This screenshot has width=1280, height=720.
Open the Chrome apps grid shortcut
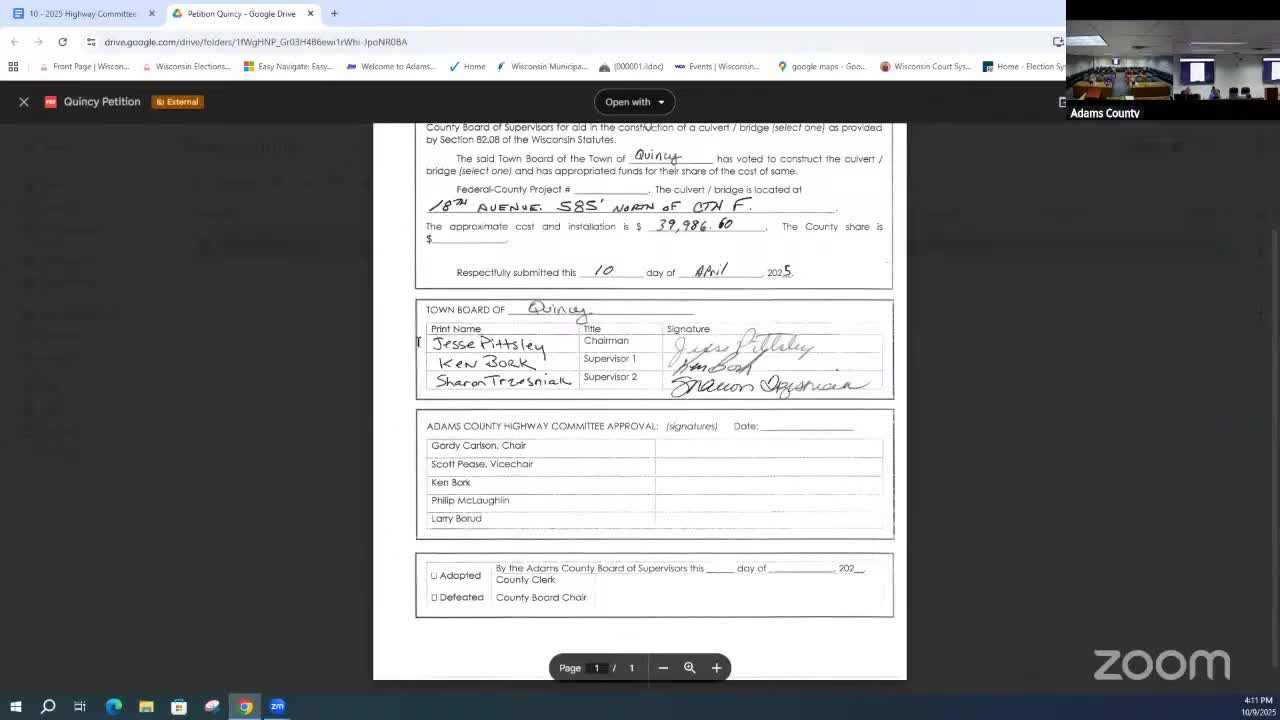pos(13,67)
